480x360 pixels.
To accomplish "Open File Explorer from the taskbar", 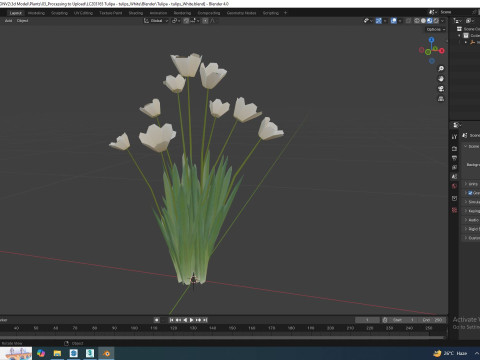I will (57, 353).
